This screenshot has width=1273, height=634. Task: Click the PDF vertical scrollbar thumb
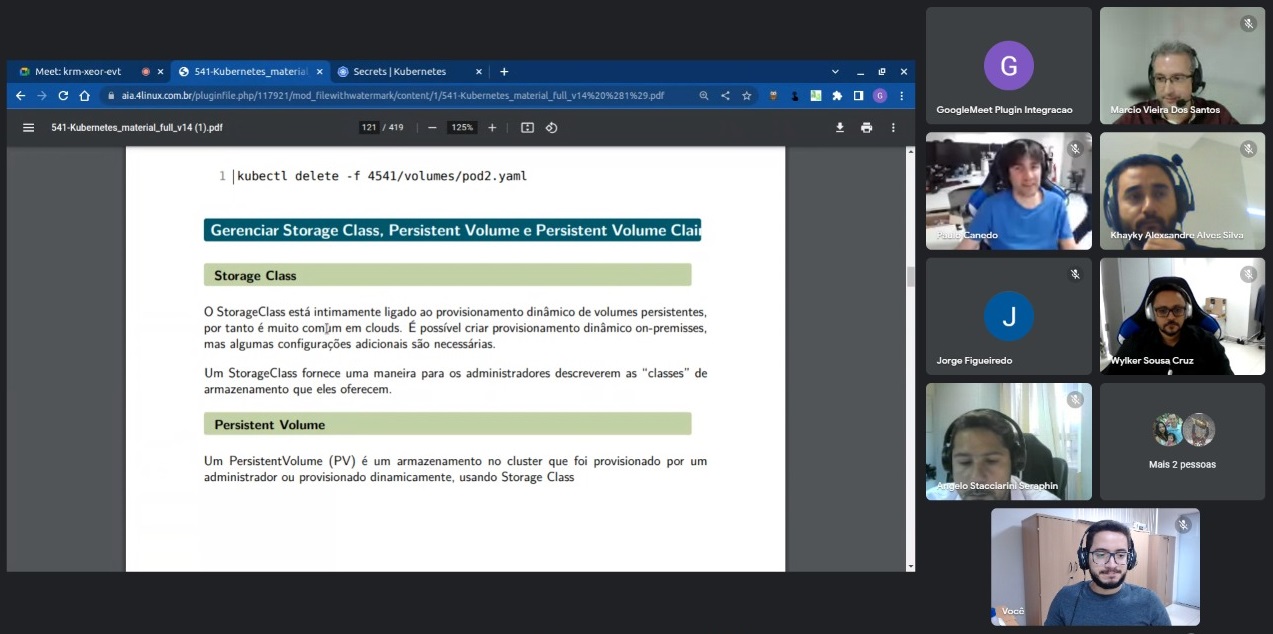click(910, 277)
